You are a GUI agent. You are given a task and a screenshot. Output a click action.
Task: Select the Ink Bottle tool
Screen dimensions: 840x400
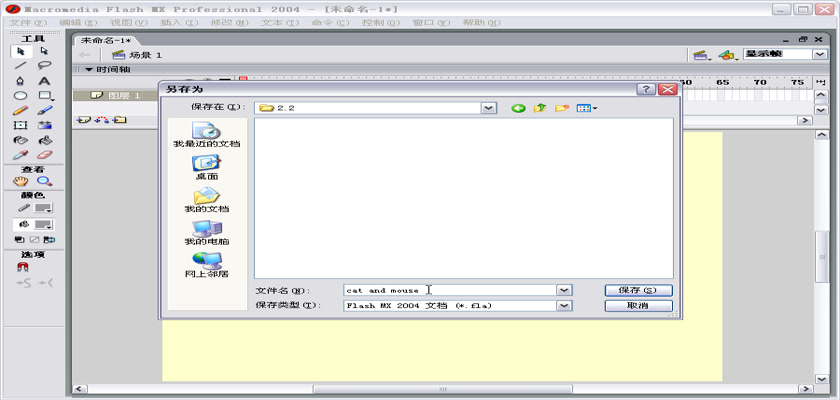(21, 140)
